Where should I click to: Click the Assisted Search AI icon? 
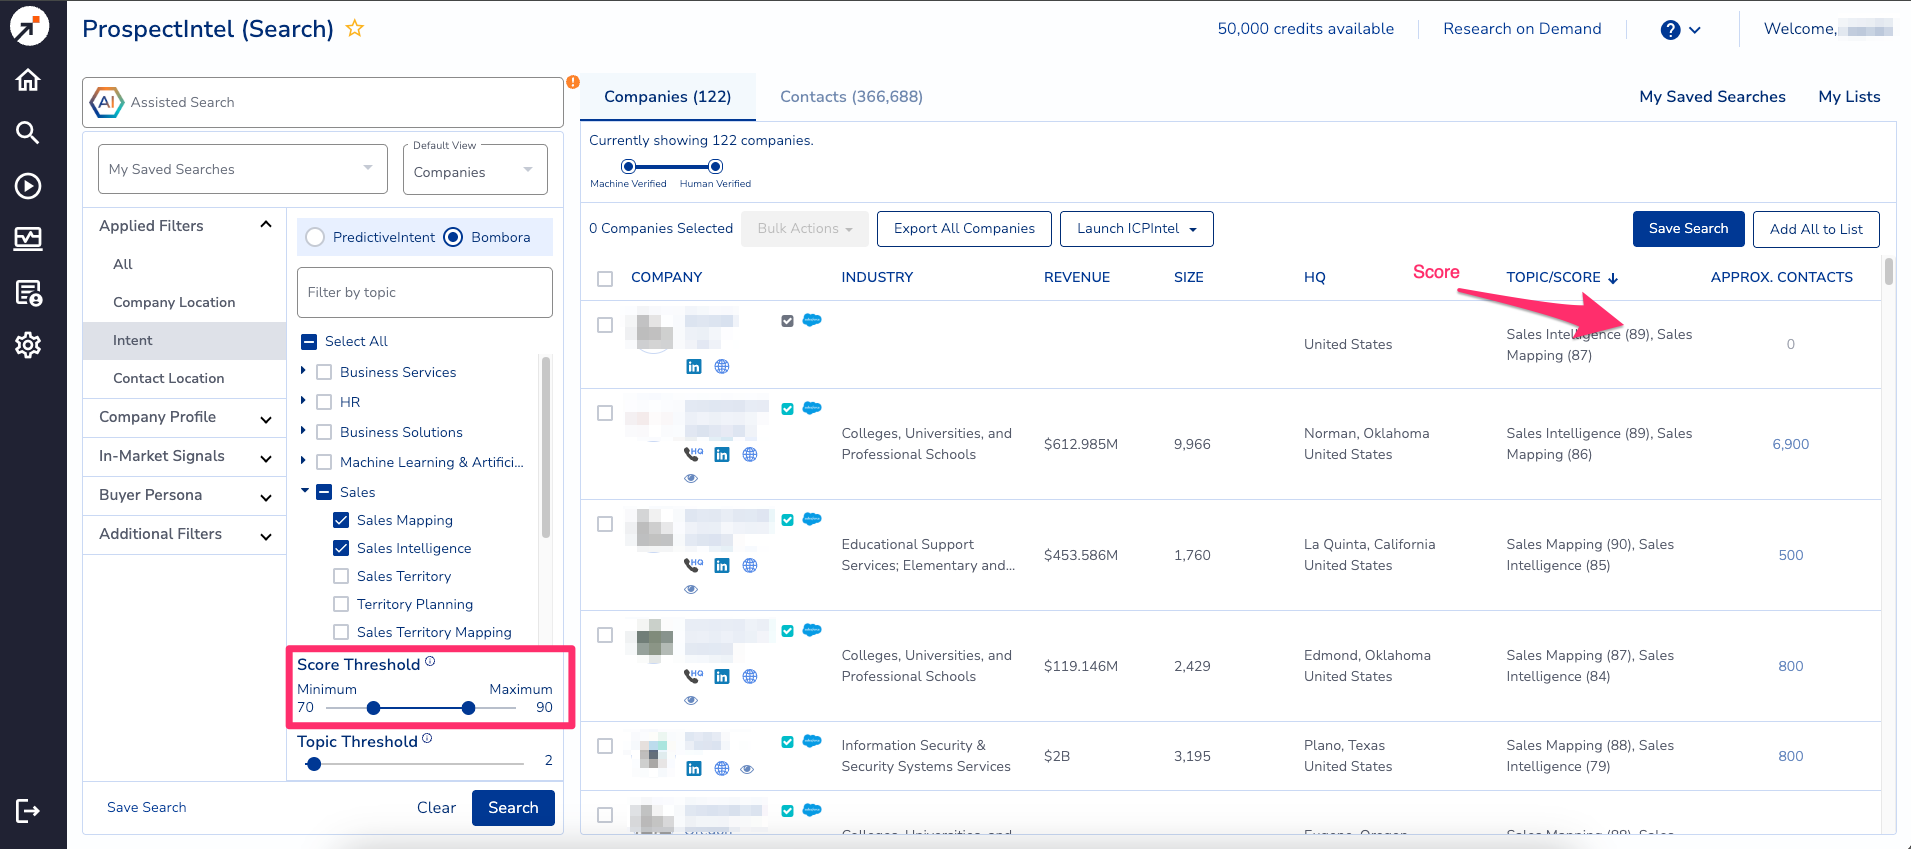click(x=106, y=102)
